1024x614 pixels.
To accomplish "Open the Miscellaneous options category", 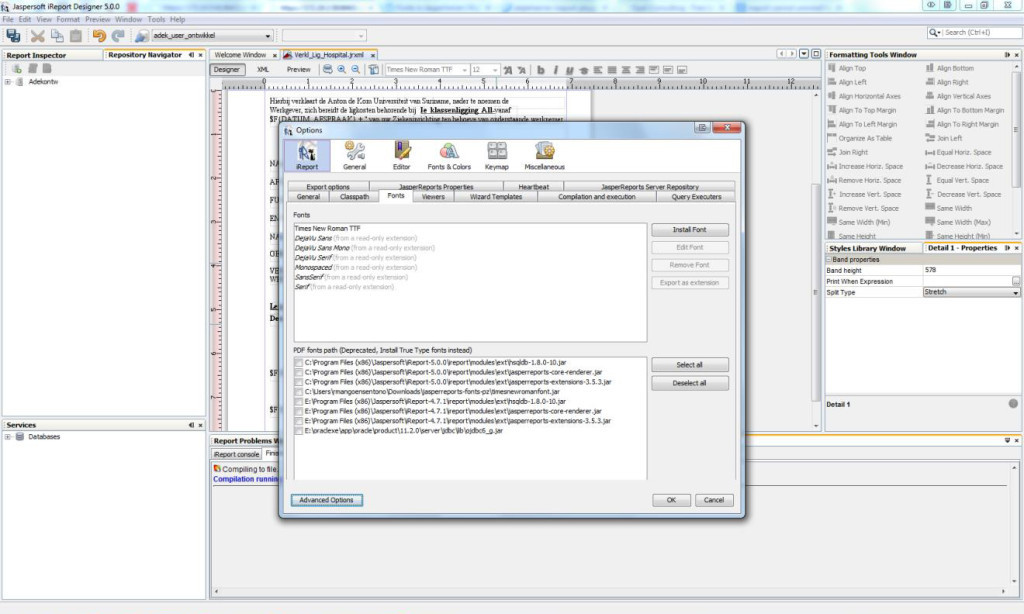I will (x=545, y=156).
